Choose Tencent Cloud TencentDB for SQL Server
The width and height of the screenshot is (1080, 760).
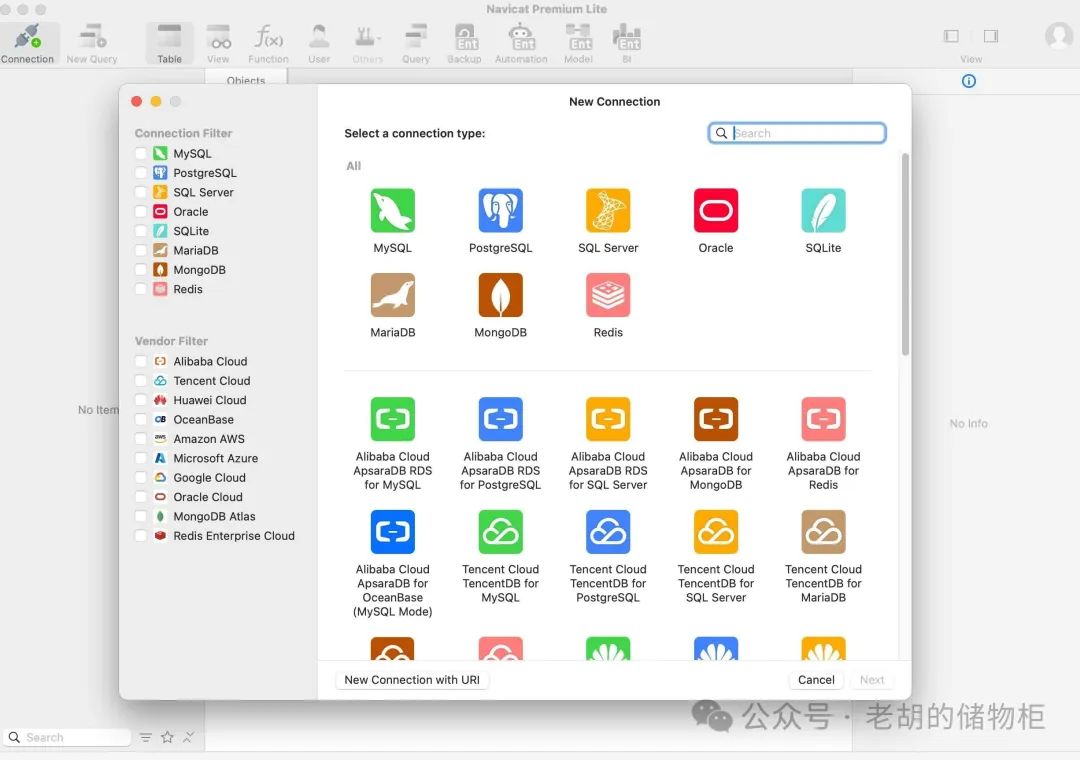pos(716,532)
